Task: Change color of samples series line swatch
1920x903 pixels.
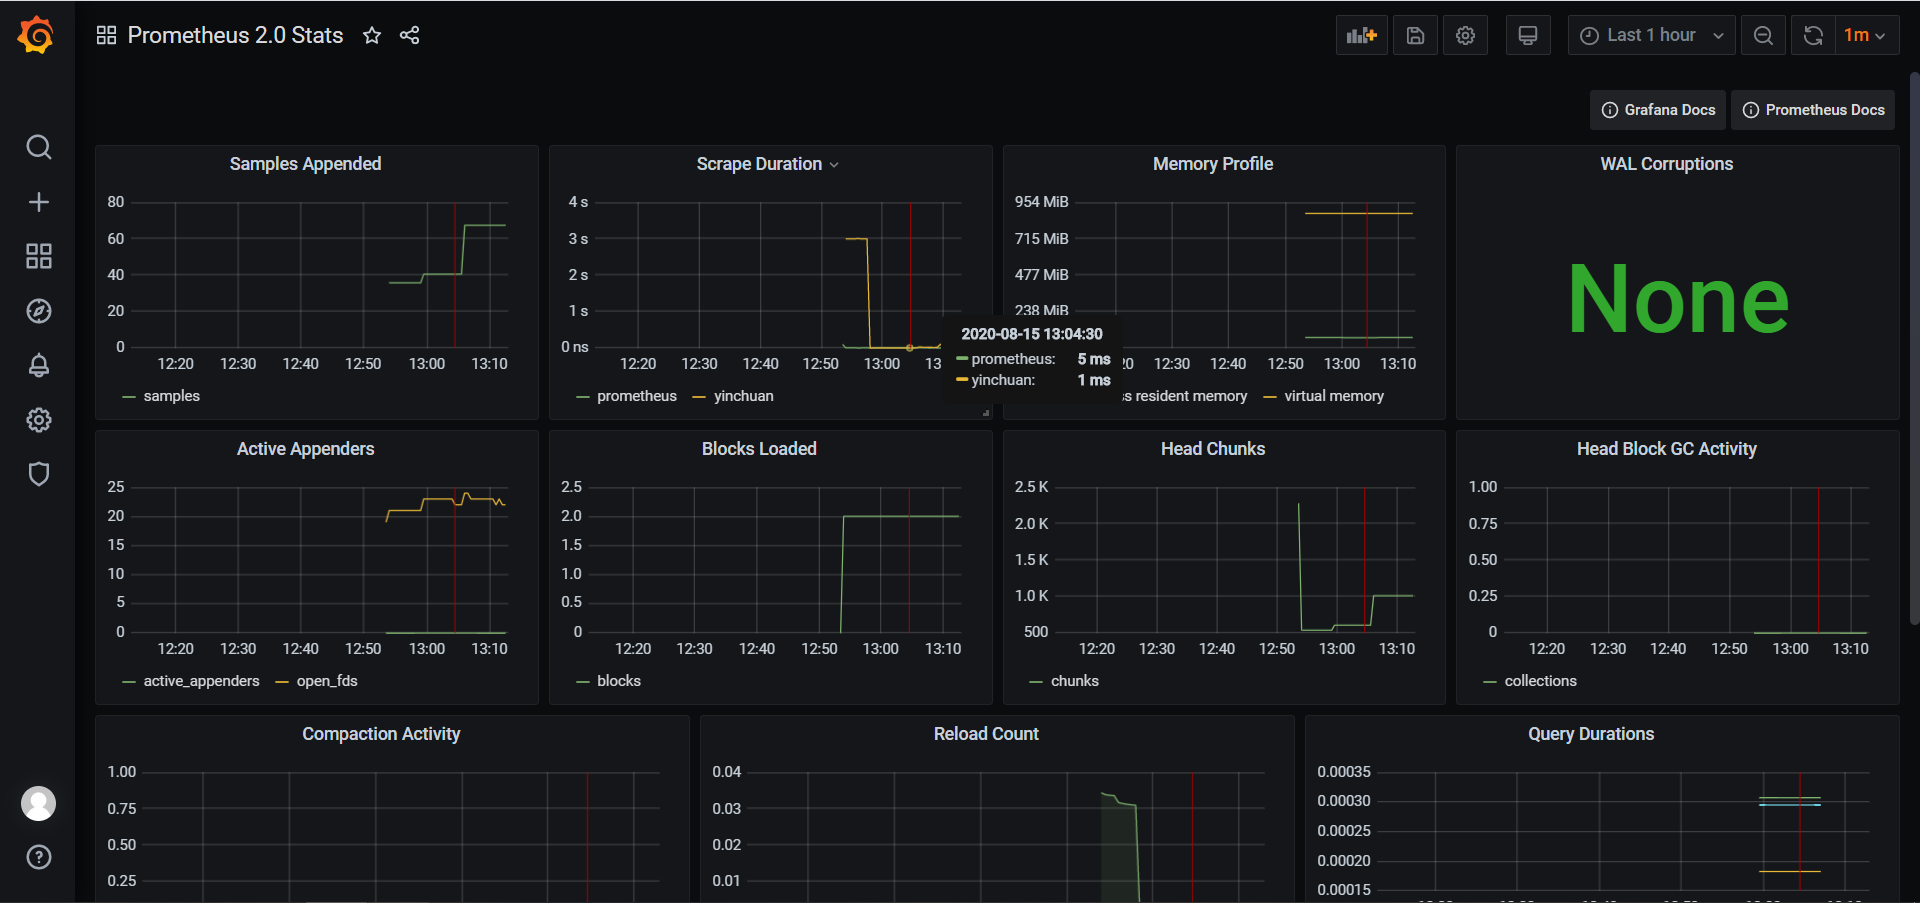Action: (x=129, y=397)
